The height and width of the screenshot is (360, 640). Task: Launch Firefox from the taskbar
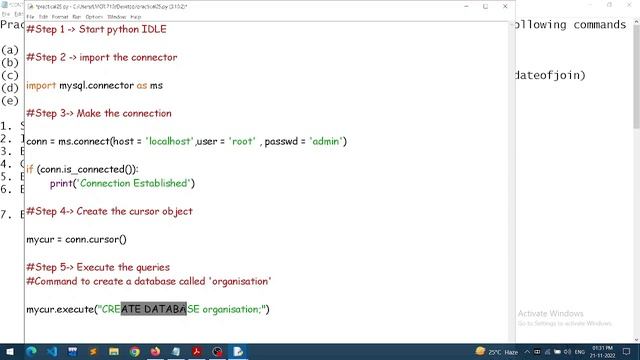click(156, 351)
